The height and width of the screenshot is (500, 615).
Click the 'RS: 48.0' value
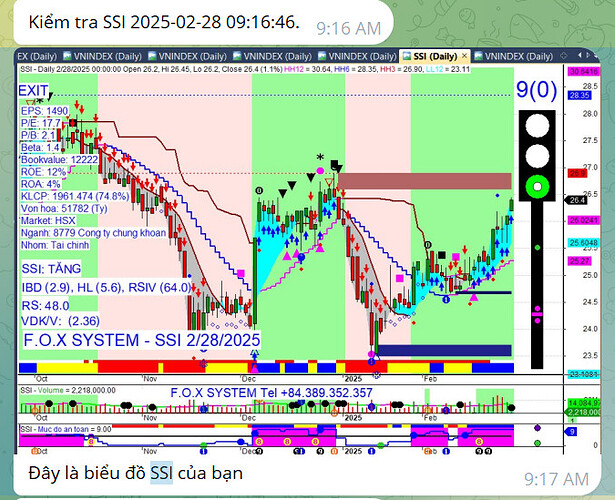(45, 306)
